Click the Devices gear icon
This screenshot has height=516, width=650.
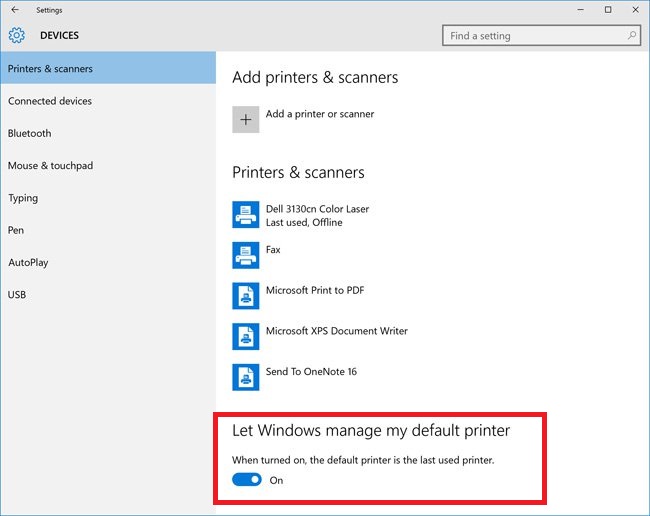pos(17,35)
